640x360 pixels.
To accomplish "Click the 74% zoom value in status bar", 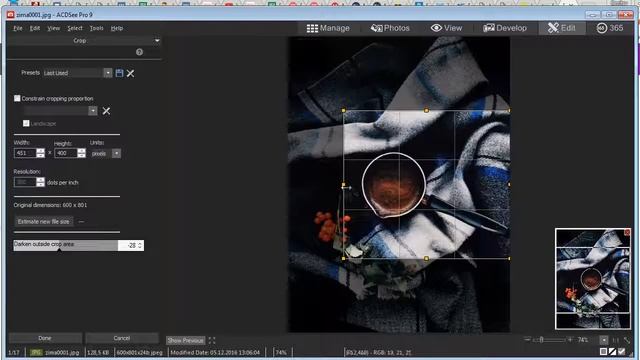I will click(281, 352).
